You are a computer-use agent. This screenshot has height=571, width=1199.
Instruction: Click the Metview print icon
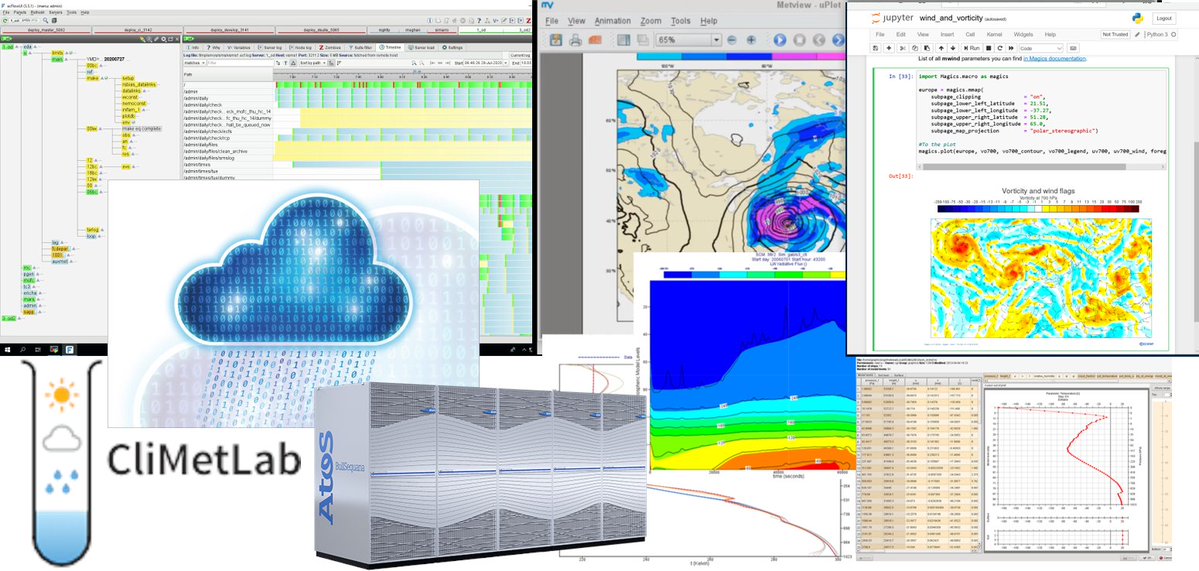coord(575,40)
